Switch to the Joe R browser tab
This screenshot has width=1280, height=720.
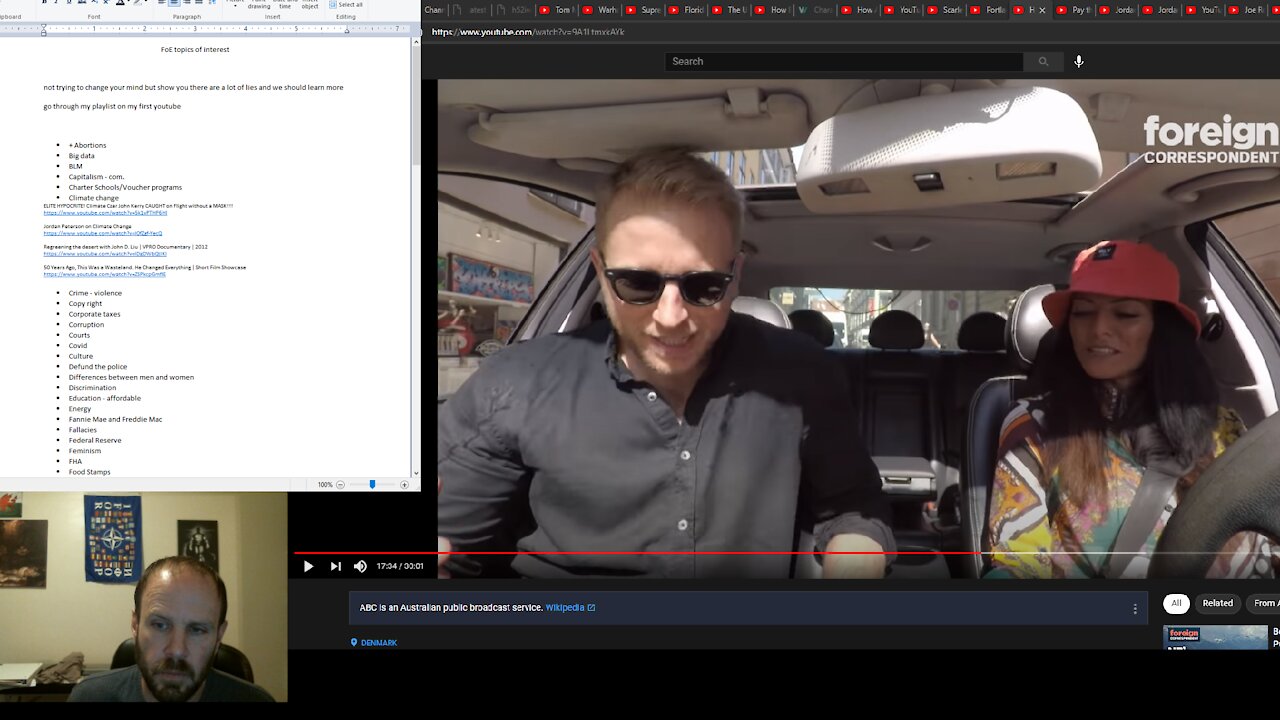pos(1247,10)
